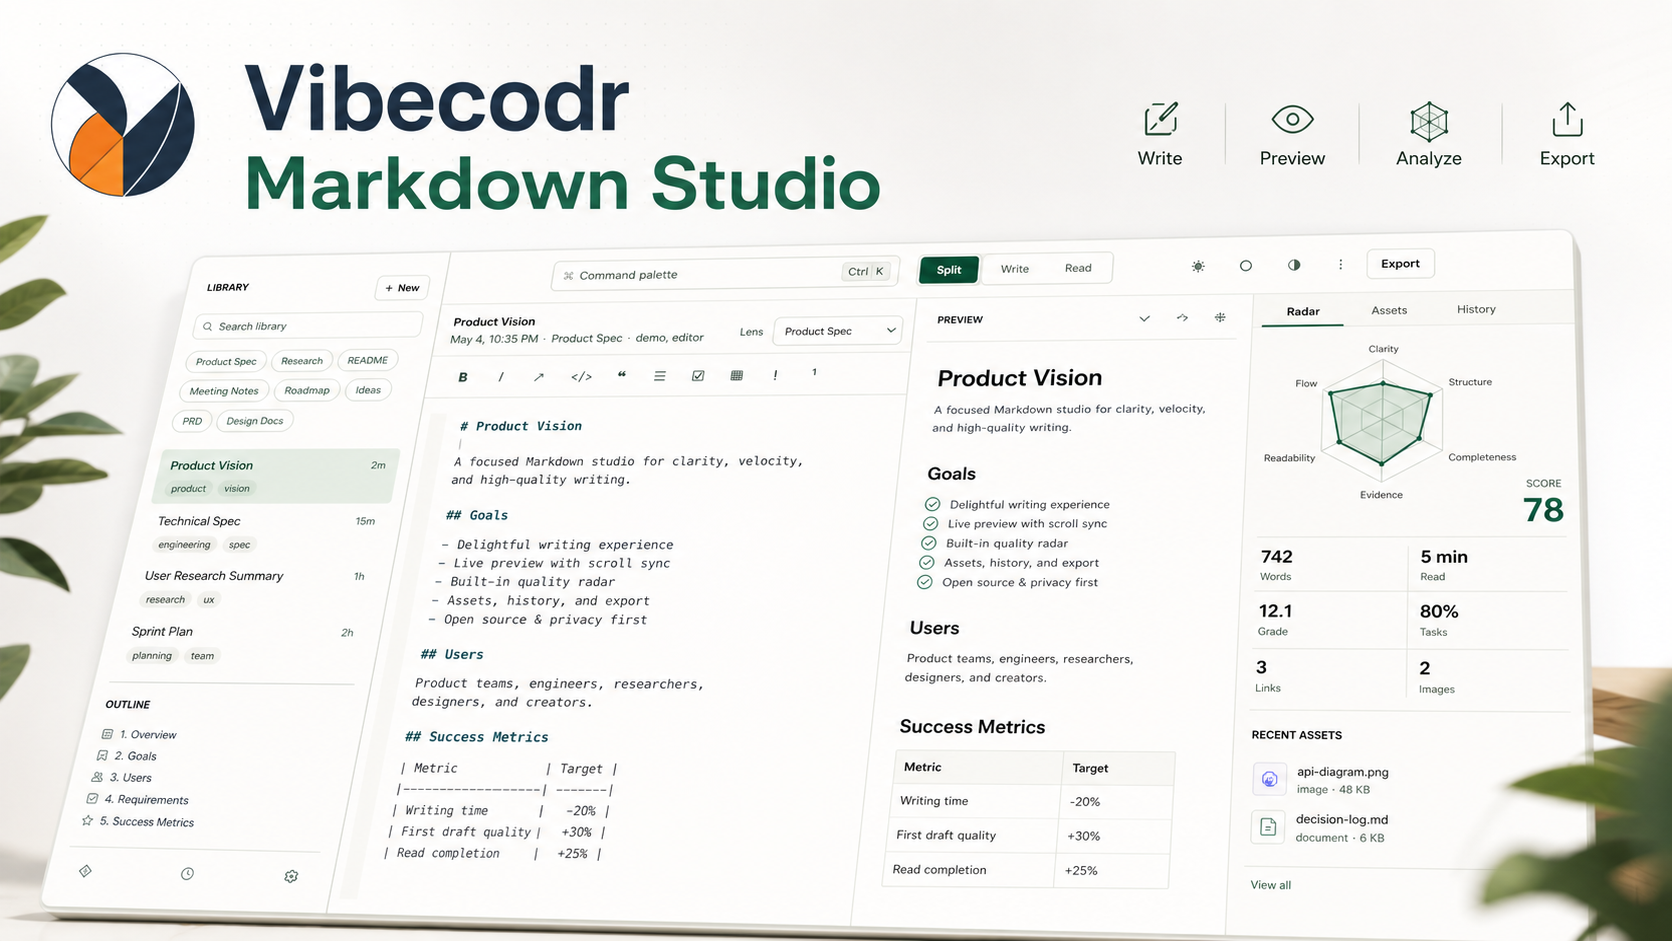The image size is (1672, 941).
Task: Filter library by Research tag
Action: [301, 361]
